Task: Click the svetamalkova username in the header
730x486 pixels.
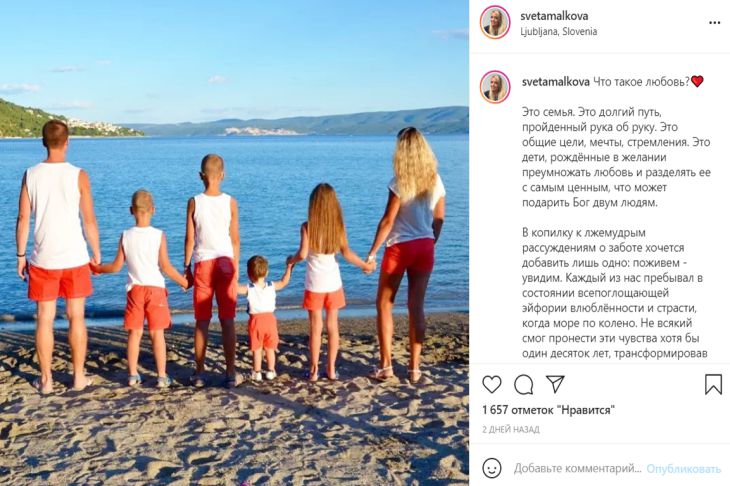Action: tap(554, 16)
